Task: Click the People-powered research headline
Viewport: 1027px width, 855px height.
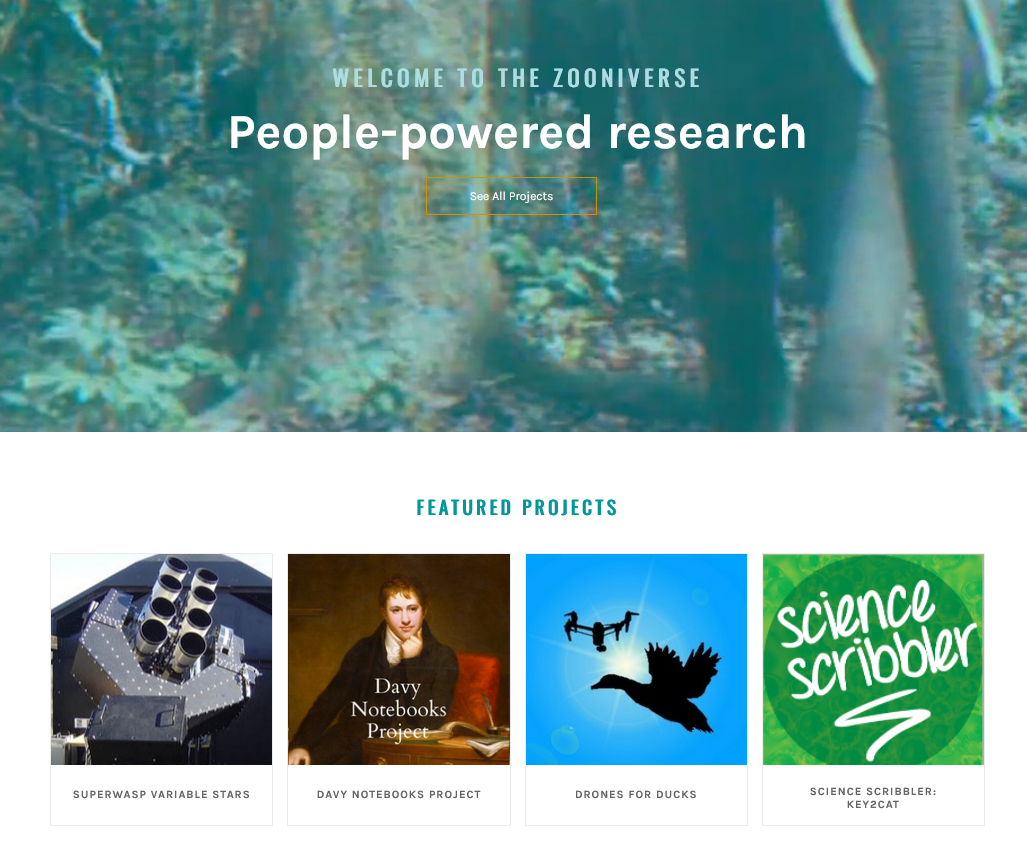Action: [x=517, y=133]
